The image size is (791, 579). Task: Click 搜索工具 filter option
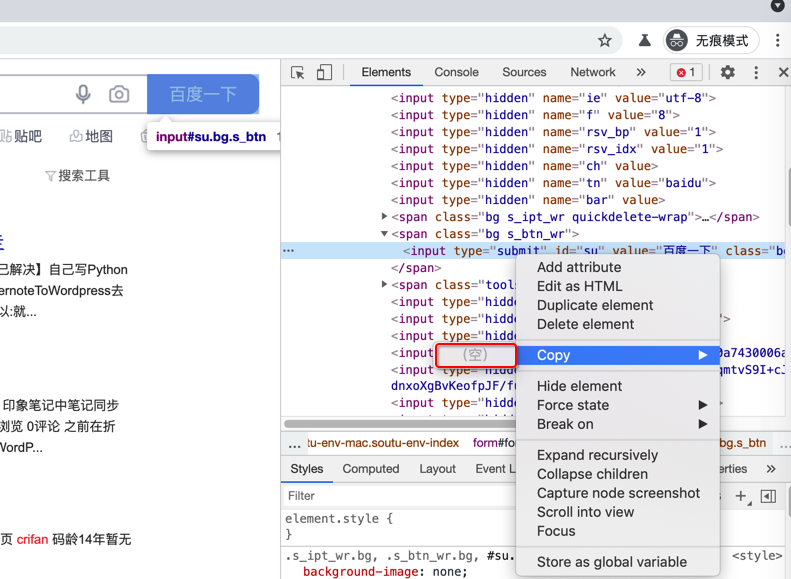78,176
